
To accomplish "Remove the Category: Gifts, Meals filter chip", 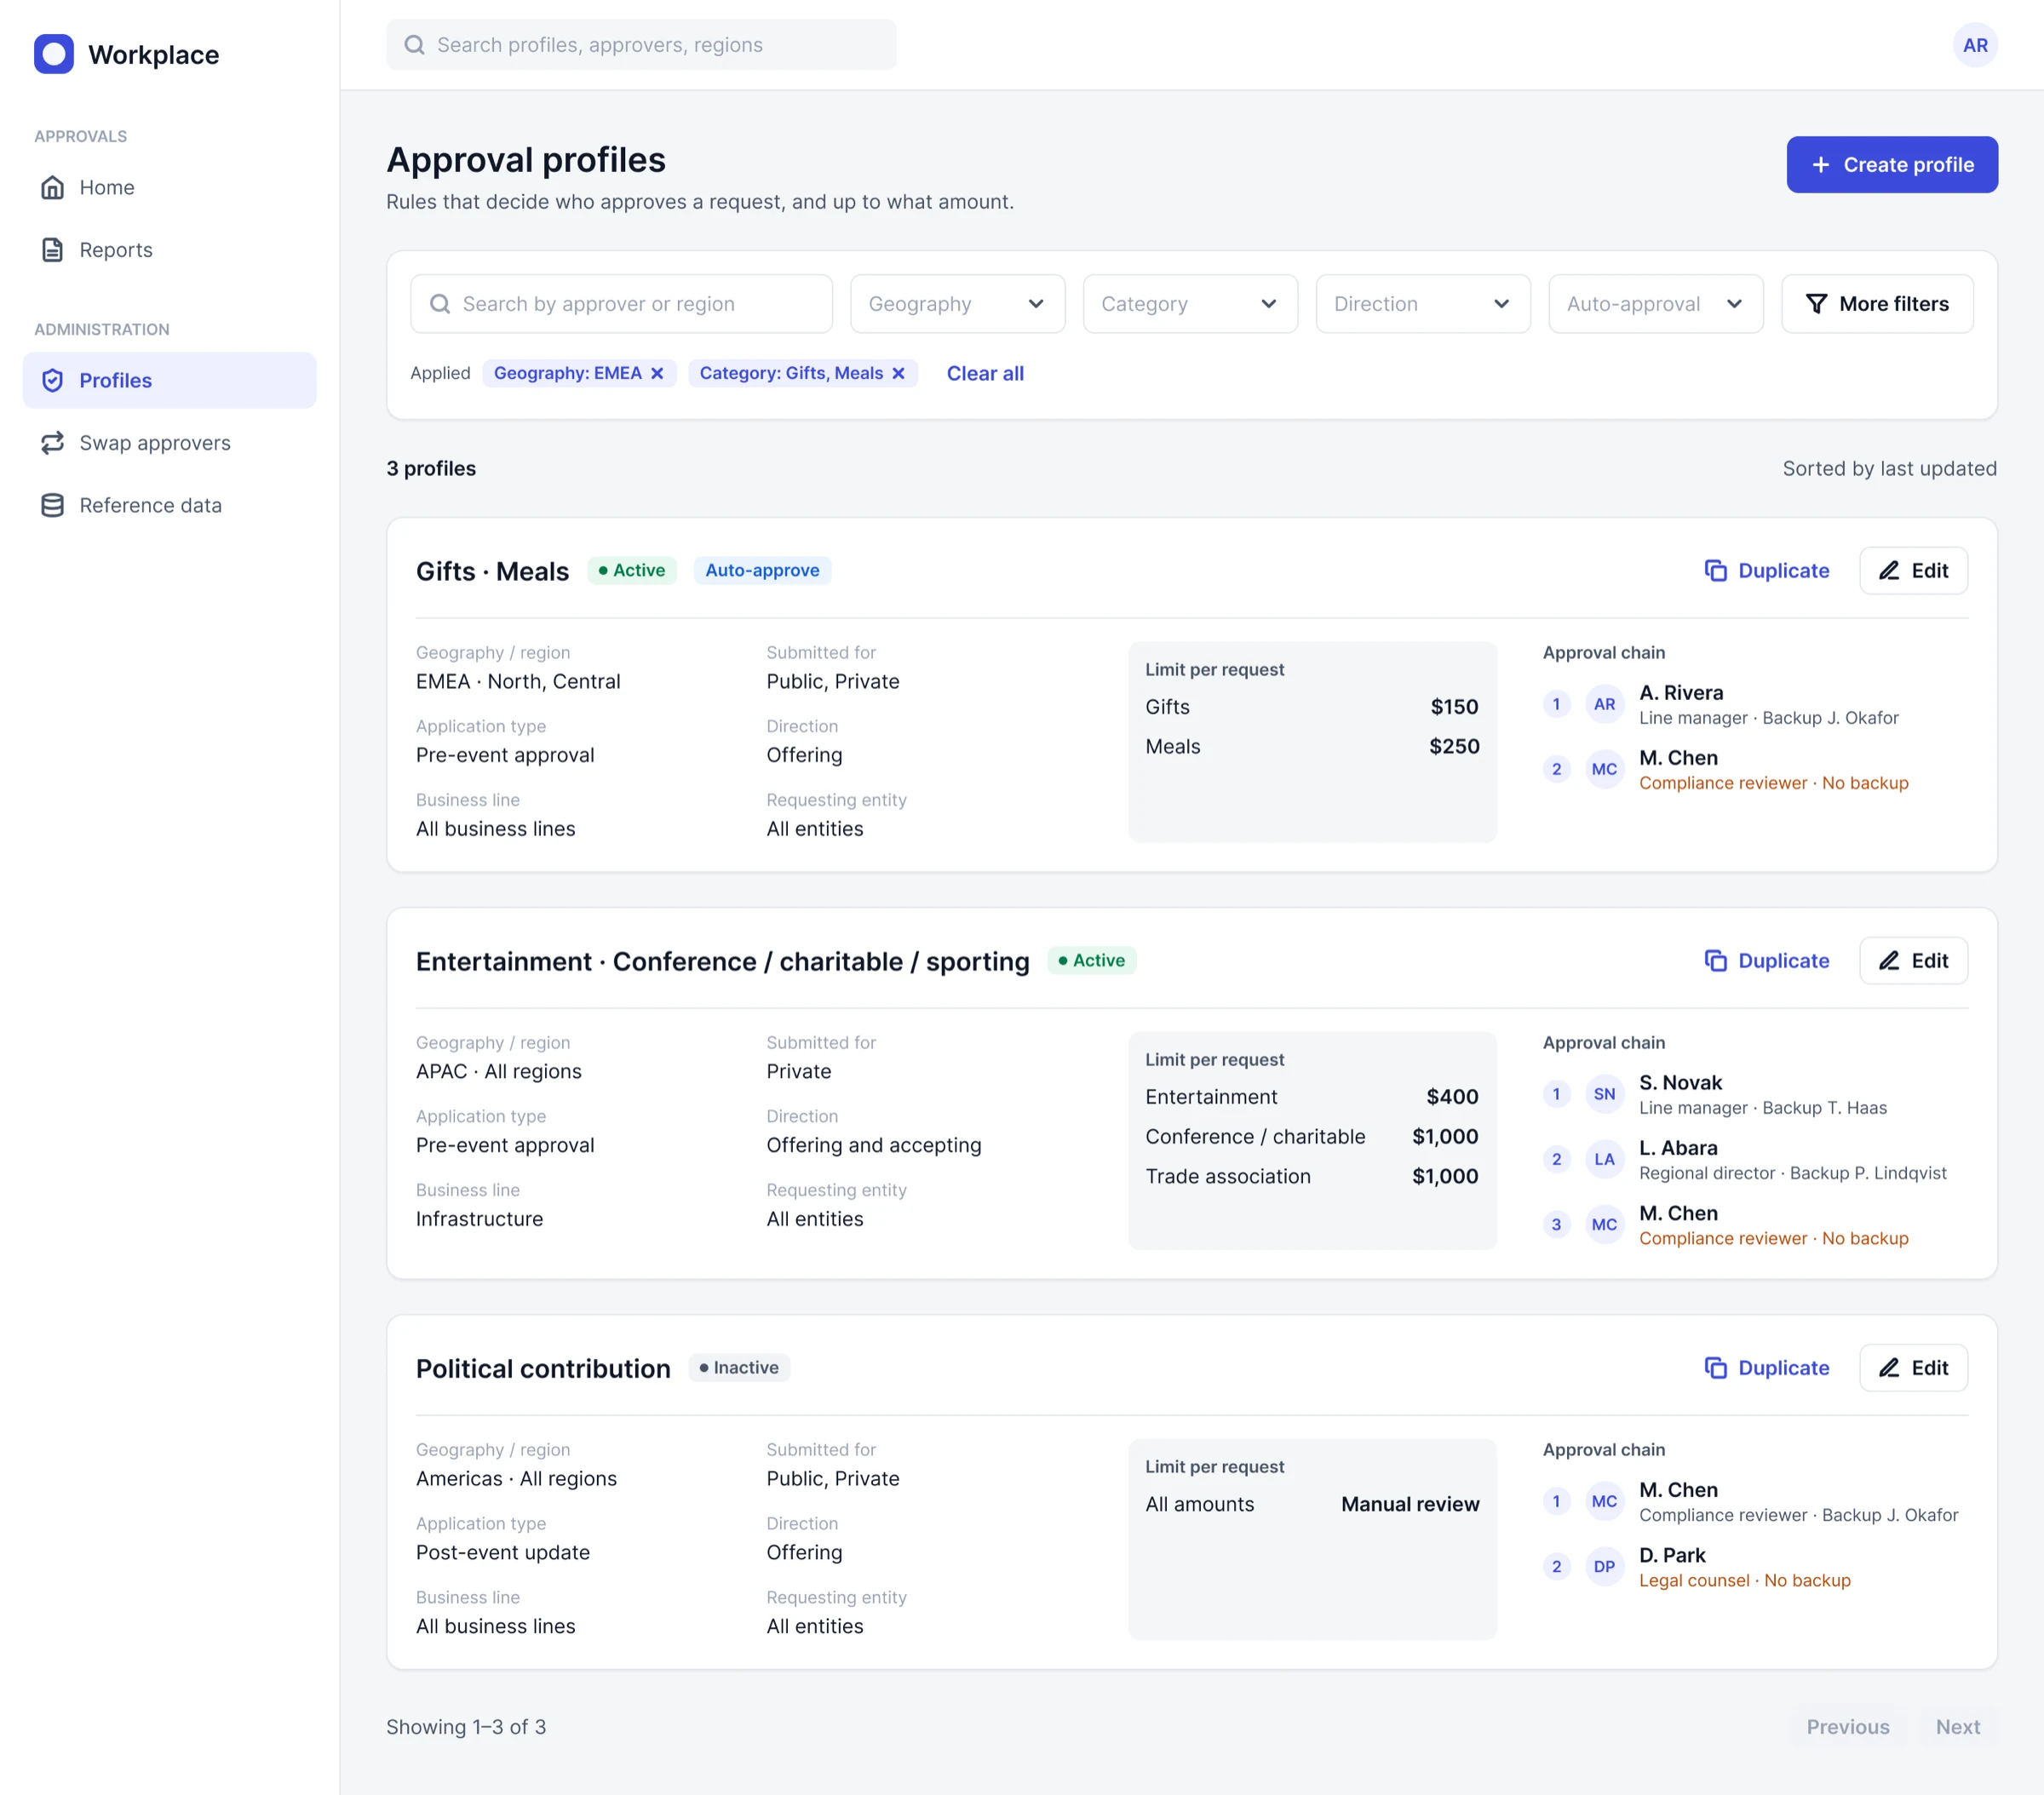I will click(898, 373).
